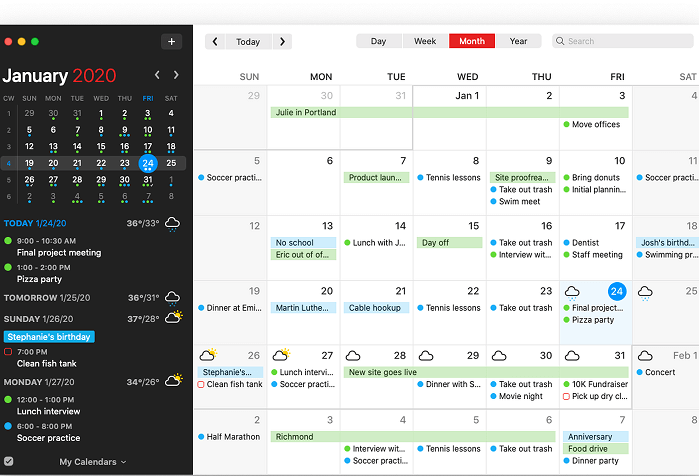Open Food drive event

click(596, 449)
